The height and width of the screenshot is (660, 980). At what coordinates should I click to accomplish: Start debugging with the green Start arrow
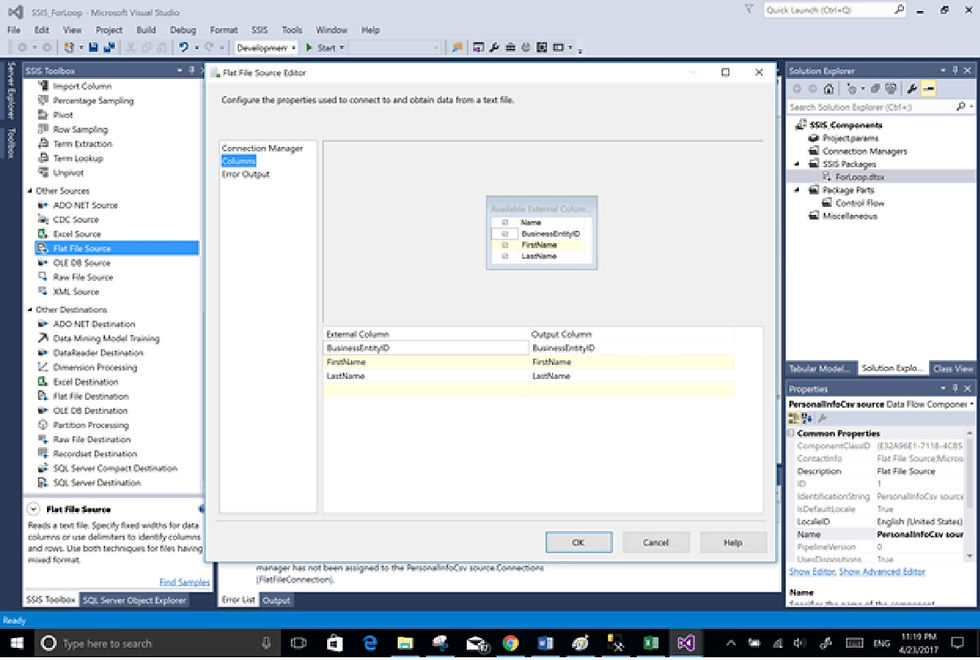309,48
